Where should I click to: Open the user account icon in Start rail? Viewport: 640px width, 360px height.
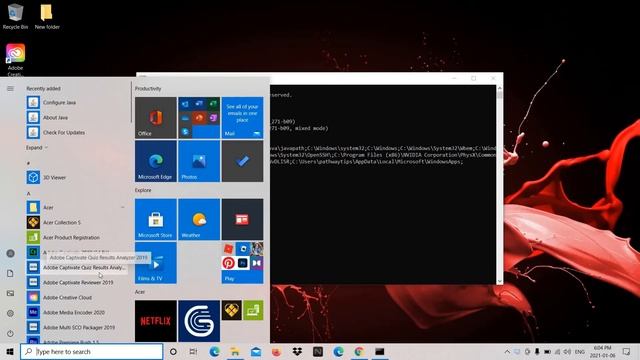(x=10, y=253)
